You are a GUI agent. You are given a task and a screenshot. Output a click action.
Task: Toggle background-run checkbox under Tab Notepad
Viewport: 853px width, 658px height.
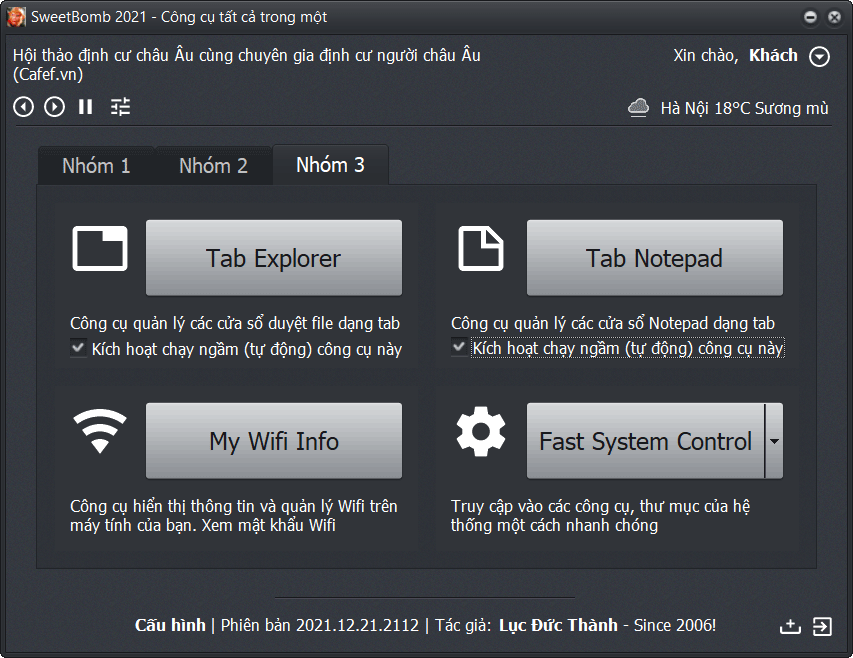pyautogui.click(x=459, y=348)
